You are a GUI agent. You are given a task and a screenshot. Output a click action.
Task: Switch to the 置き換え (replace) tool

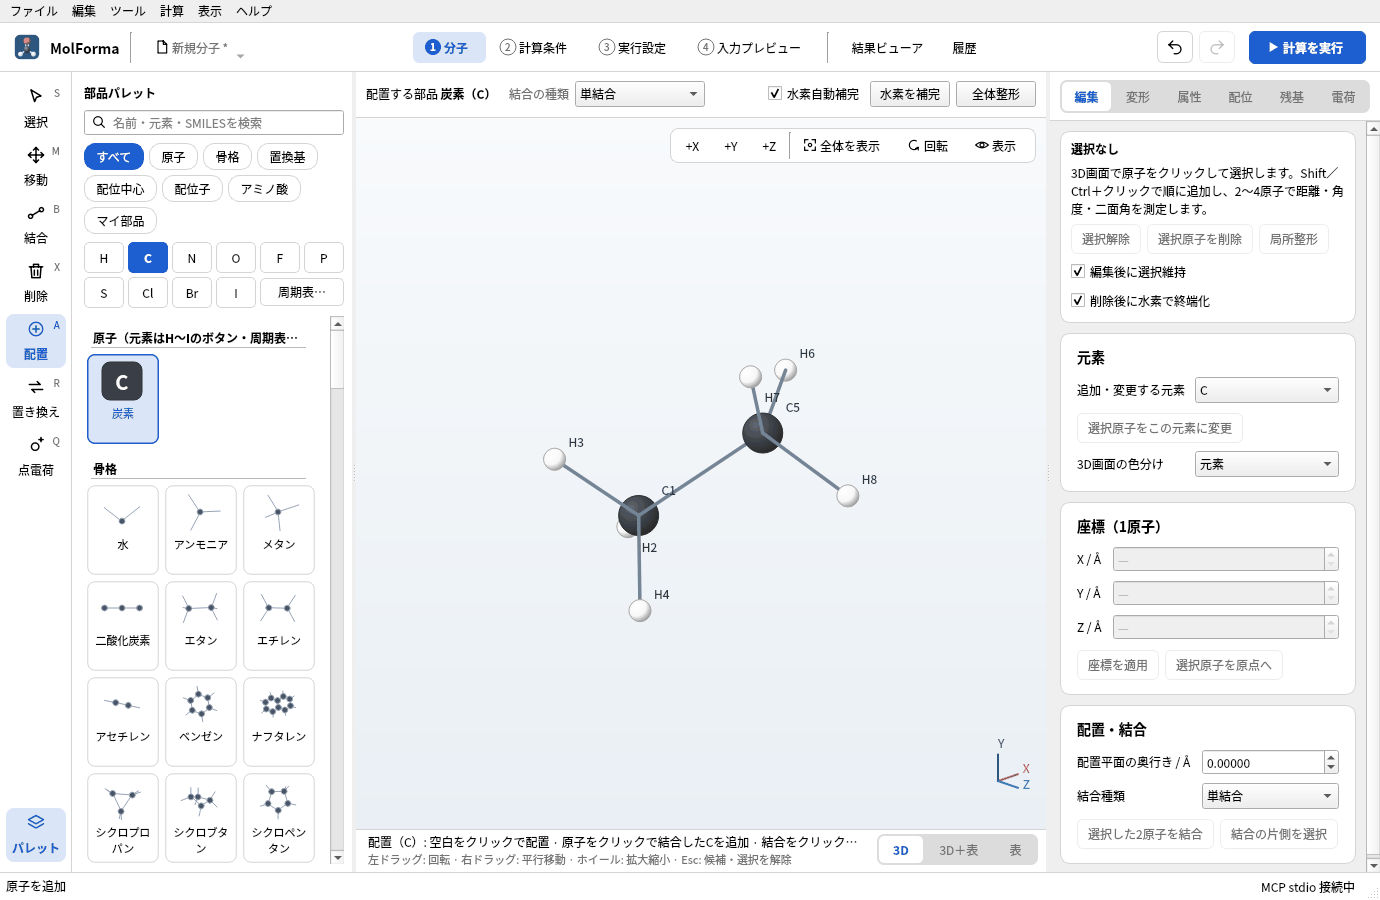pyautogui.click(x=36, y=398)
